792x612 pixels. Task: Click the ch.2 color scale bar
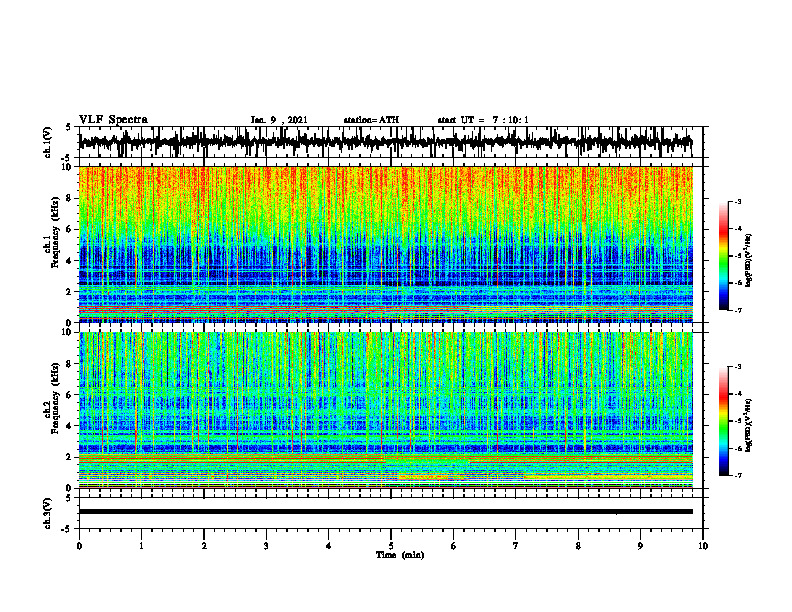point(723,421)
